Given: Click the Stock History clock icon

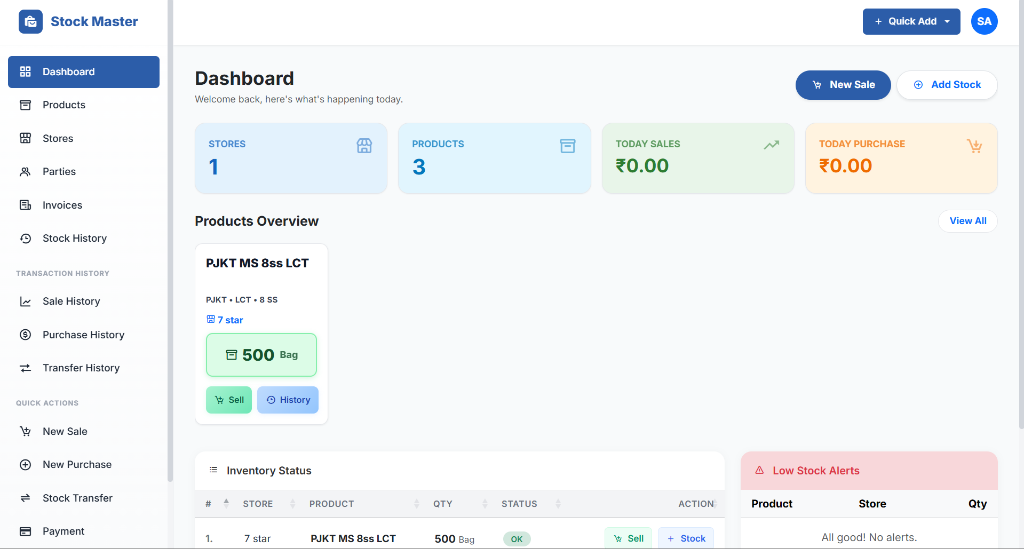Looking at the screenshot, I should click(25, 238).
